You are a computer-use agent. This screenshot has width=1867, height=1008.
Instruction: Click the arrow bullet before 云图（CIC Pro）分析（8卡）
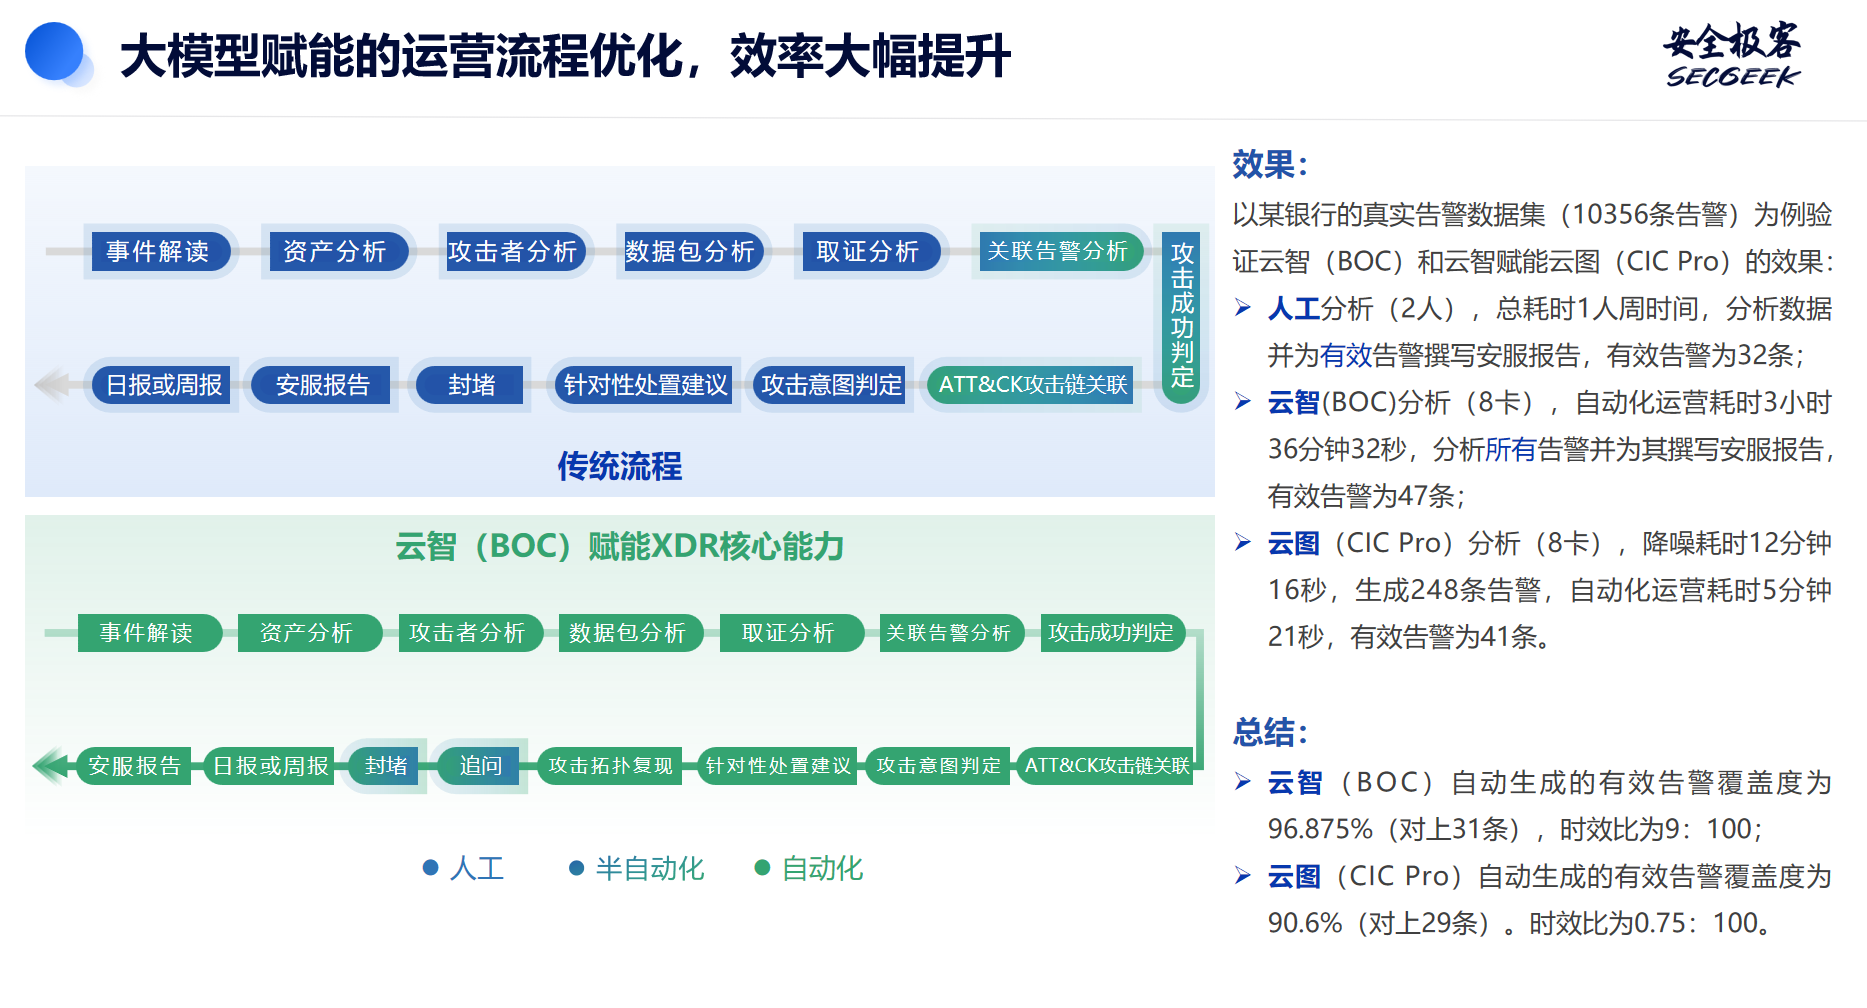click(1243, 543)
